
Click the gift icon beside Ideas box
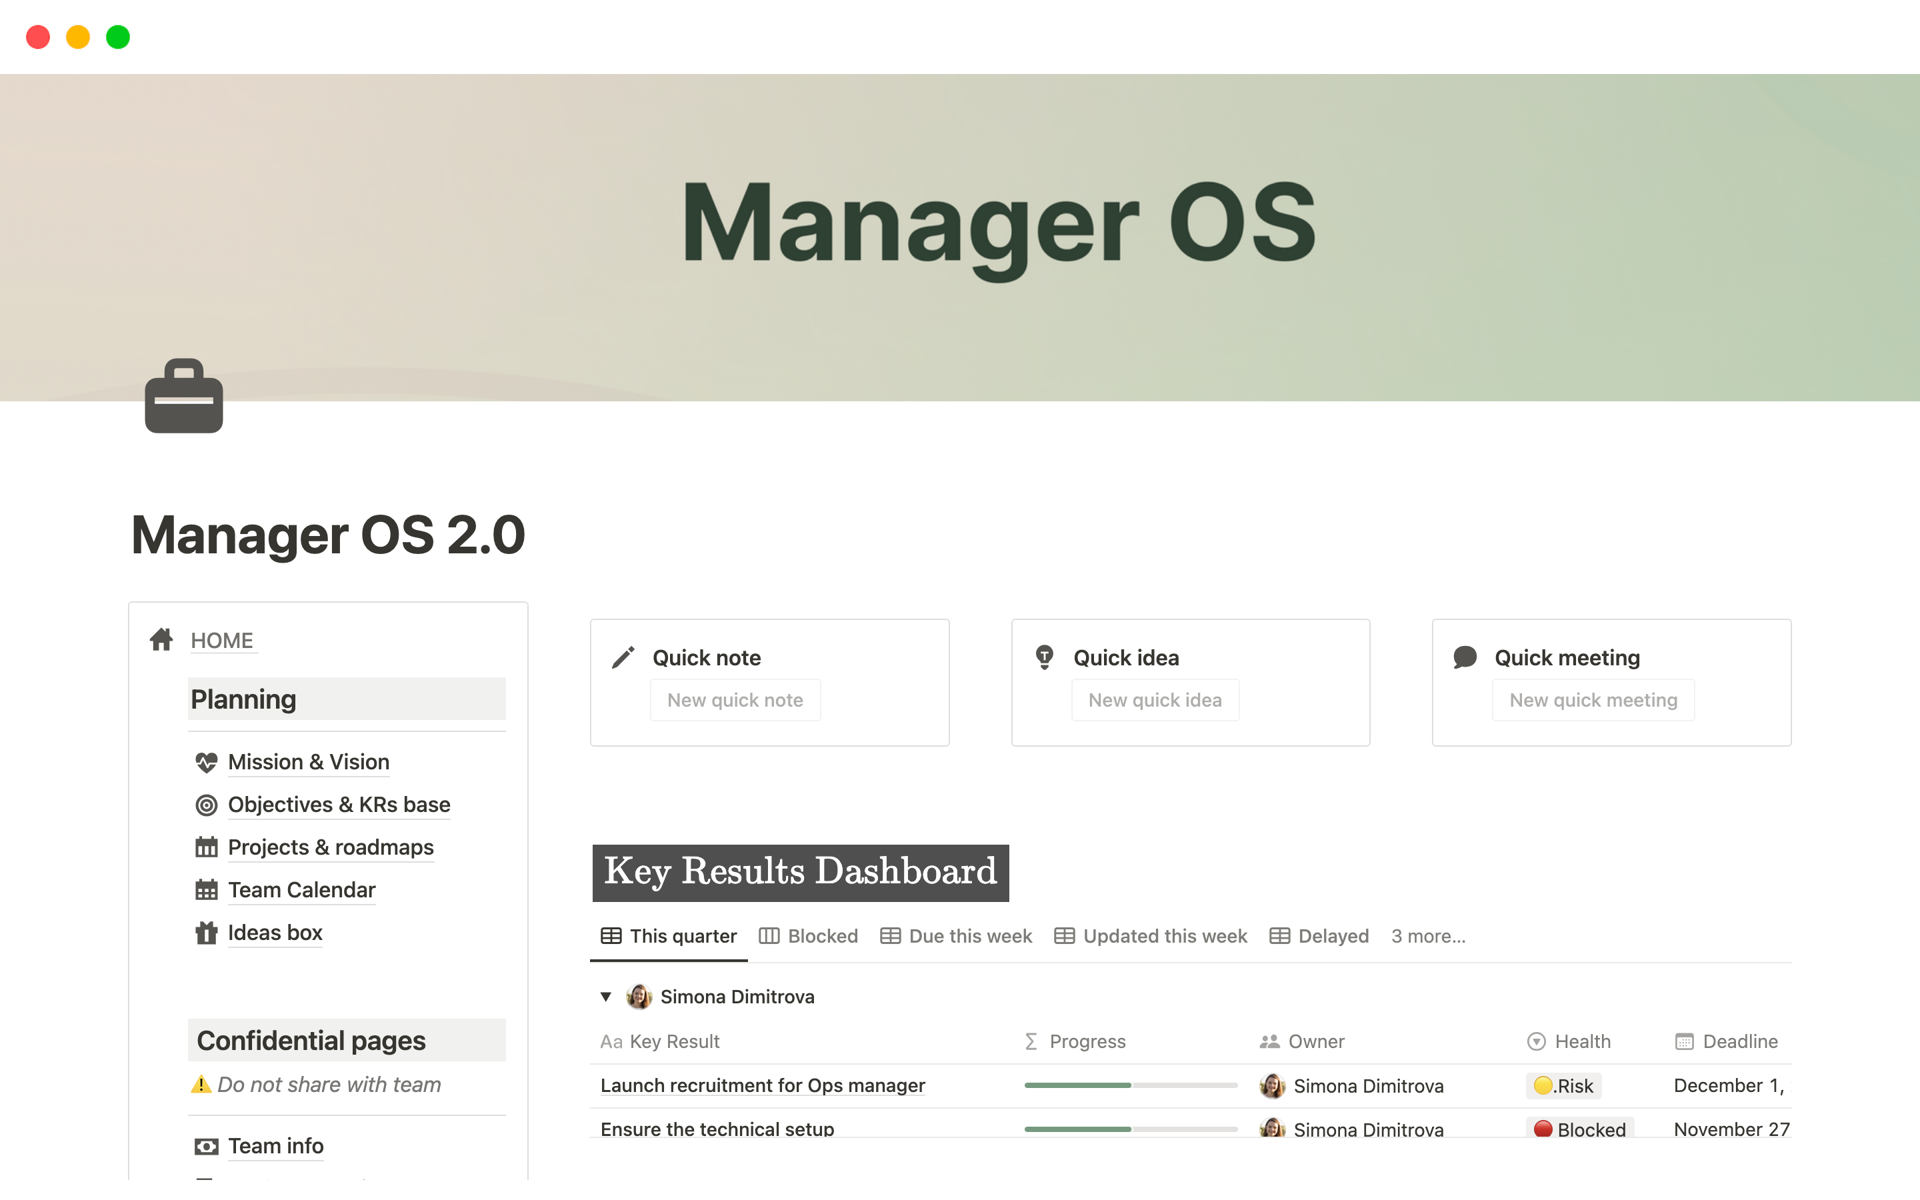[206, 932]
